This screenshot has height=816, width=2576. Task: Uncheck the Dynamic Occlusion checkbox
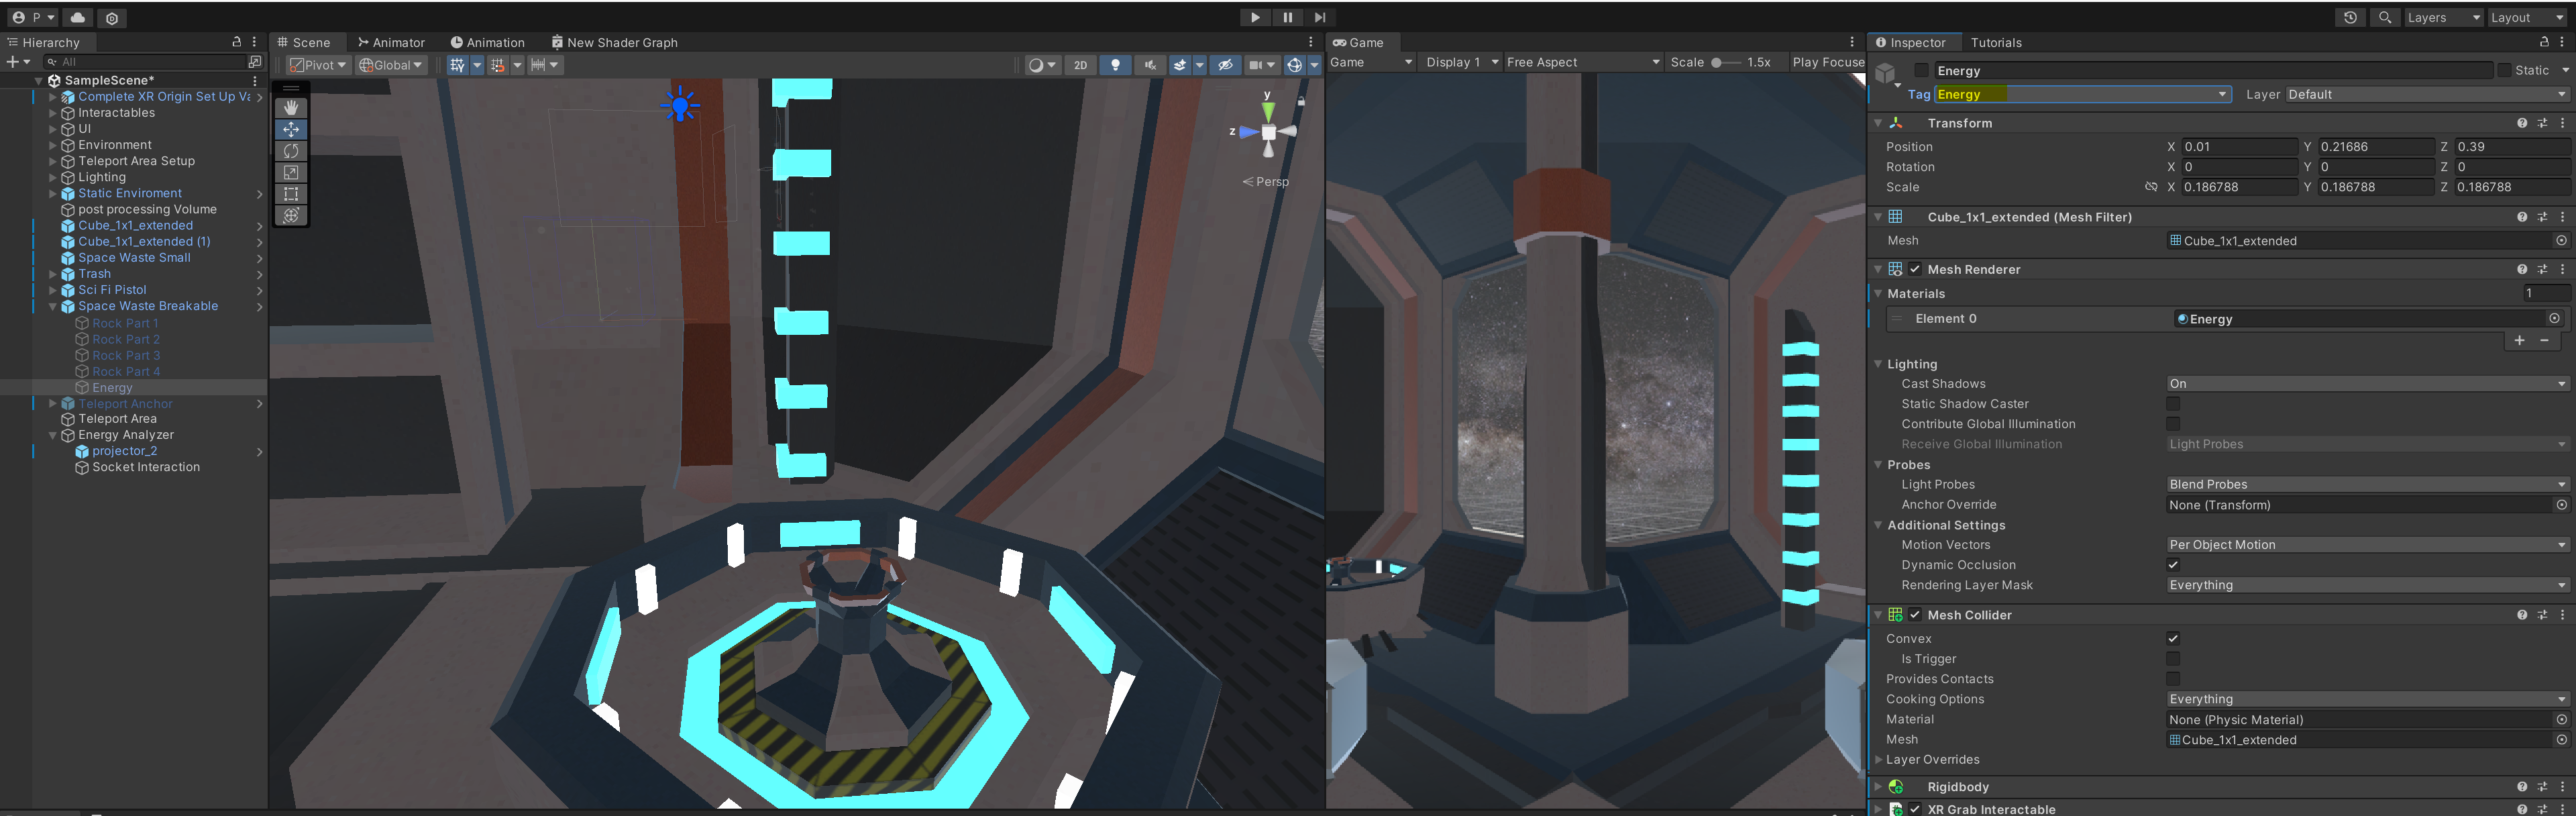(x=2172, y=565)
